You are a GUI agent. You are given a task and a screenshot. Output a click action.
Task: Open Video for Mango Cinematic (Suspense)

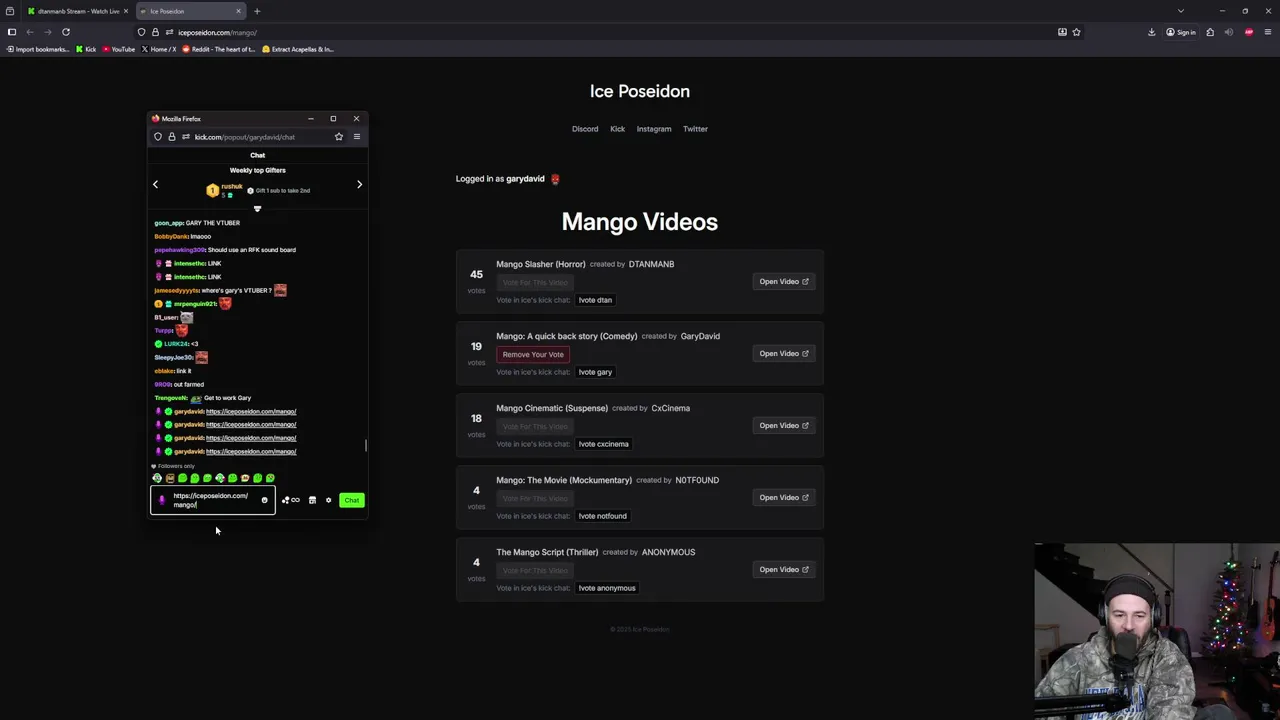click(x=783, y=426)
